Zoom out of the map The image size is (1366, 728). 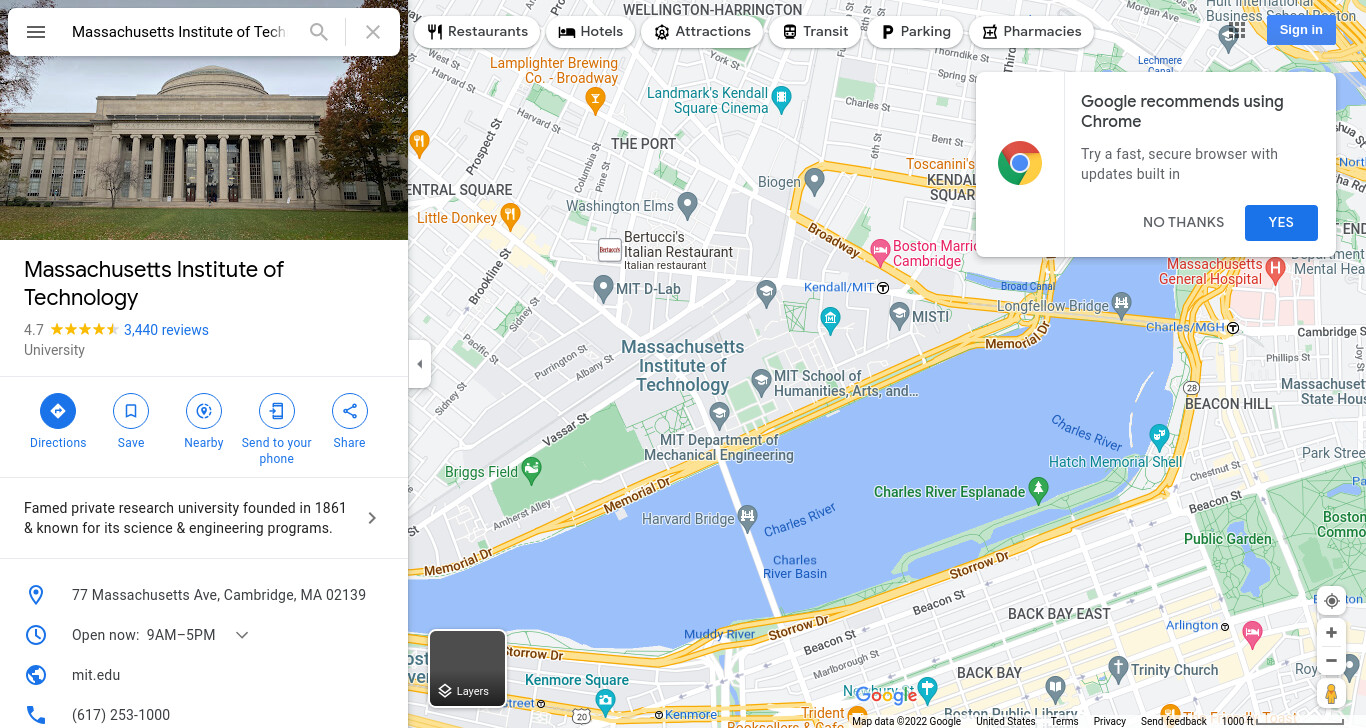(1331, 661)
